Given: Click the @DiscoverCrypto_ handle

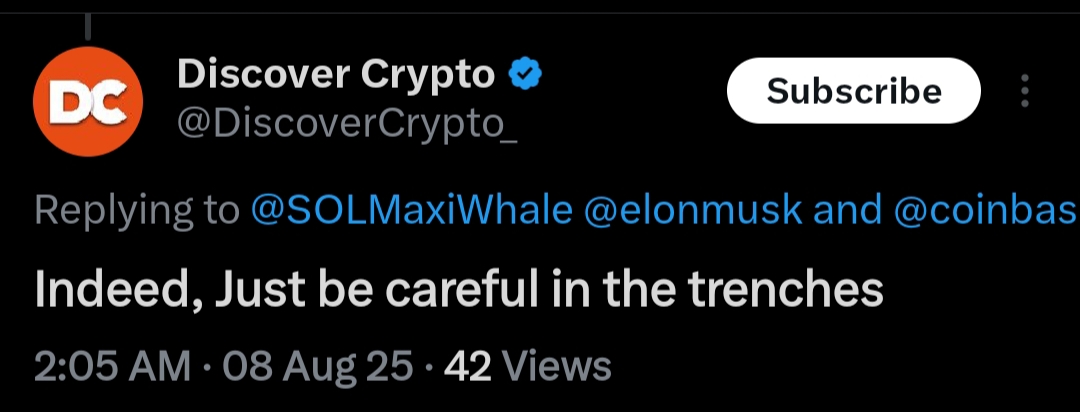Looking at the screenshot, I should (x=347, y=123).
